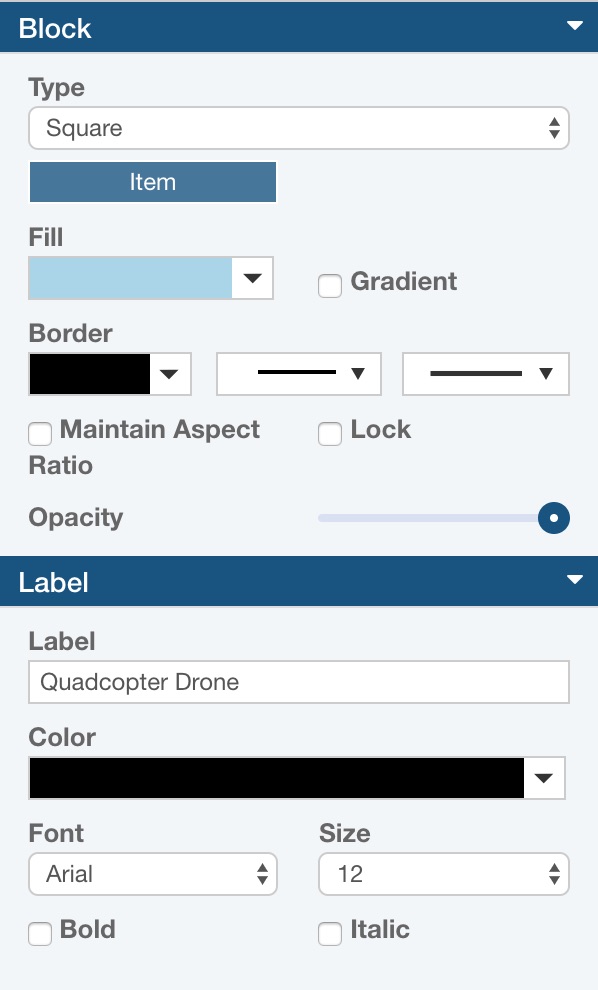This screenshot has height=990, width=598.
Task: Open the font Size dropdown showing 12
Action: pyautogui.click(x=443, y=874)
